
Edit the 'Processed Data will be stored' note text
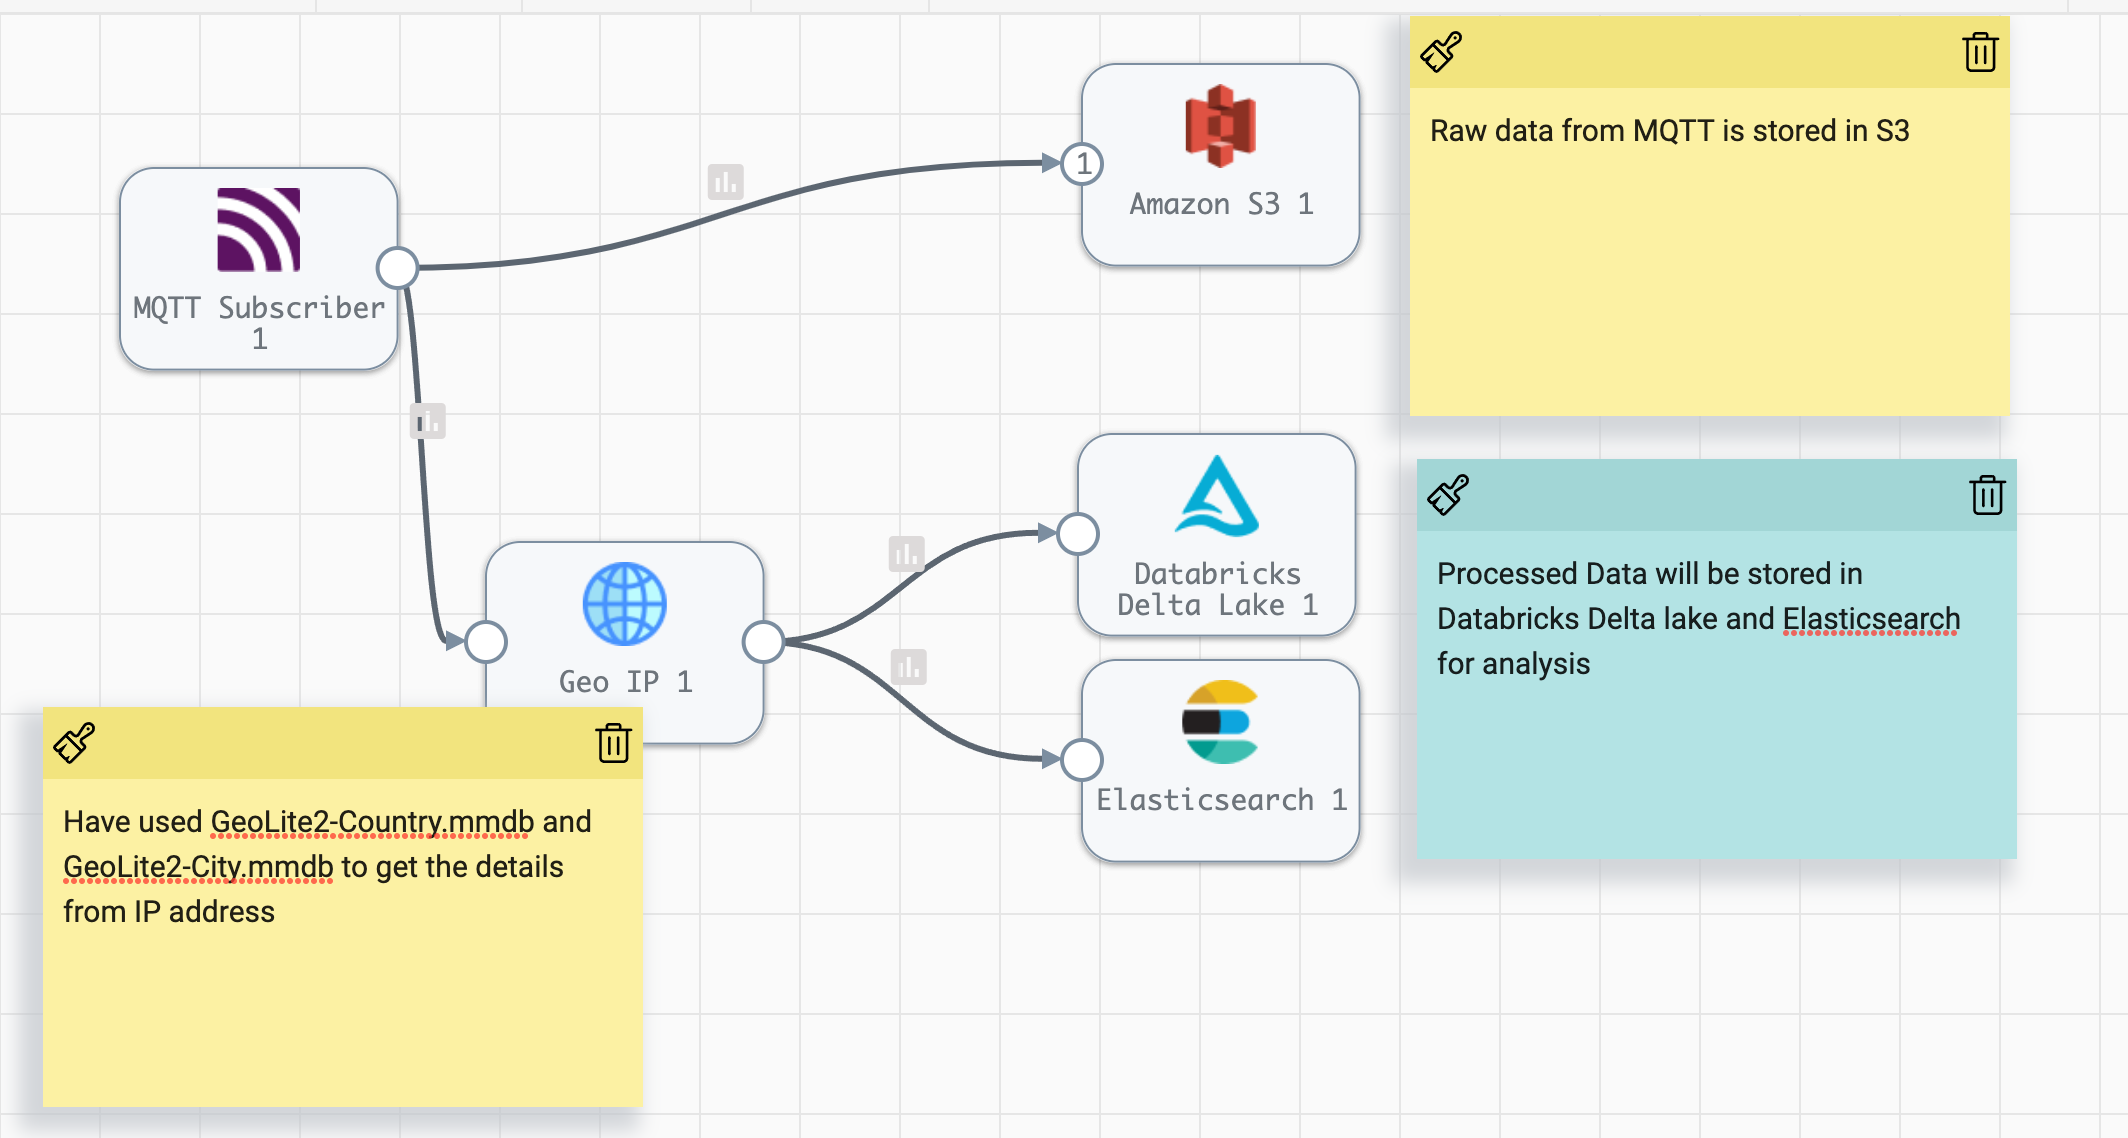tap(1698, 618)
